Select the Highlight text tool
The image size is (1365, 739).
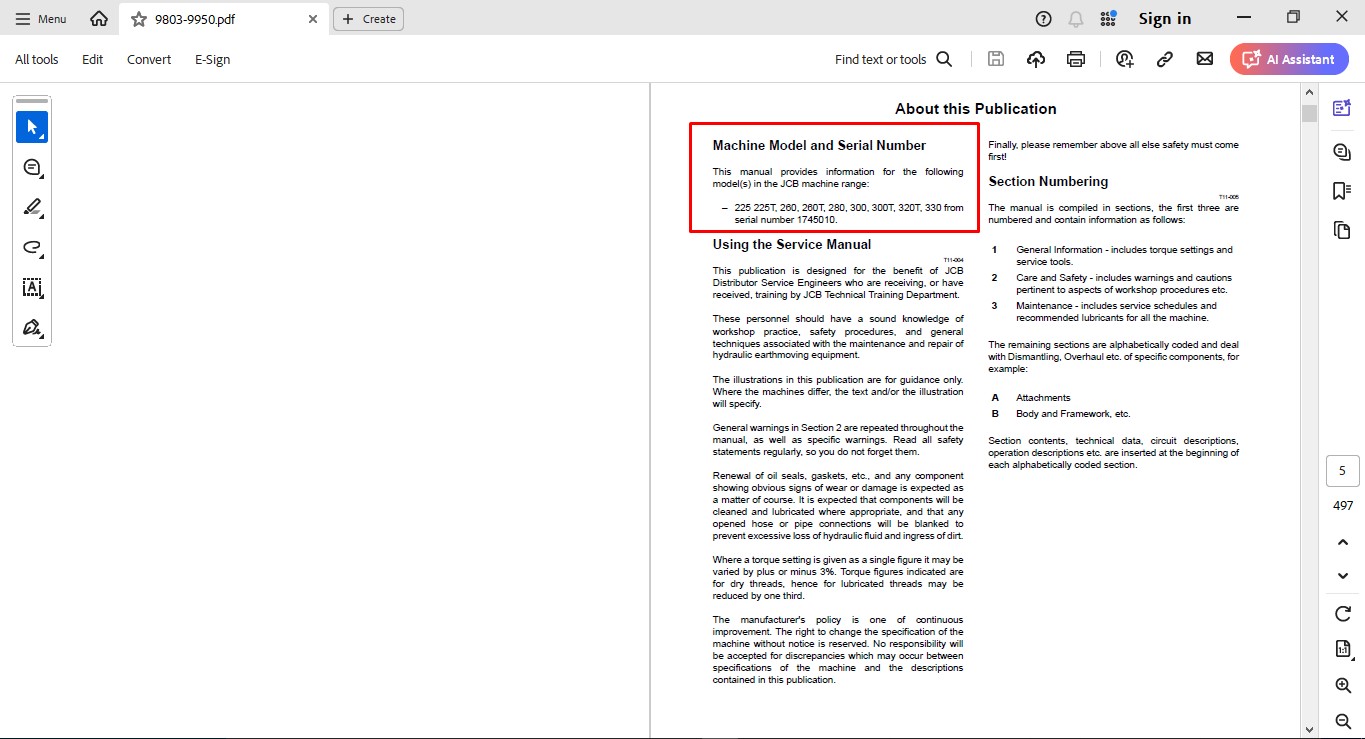click(32, 207)
